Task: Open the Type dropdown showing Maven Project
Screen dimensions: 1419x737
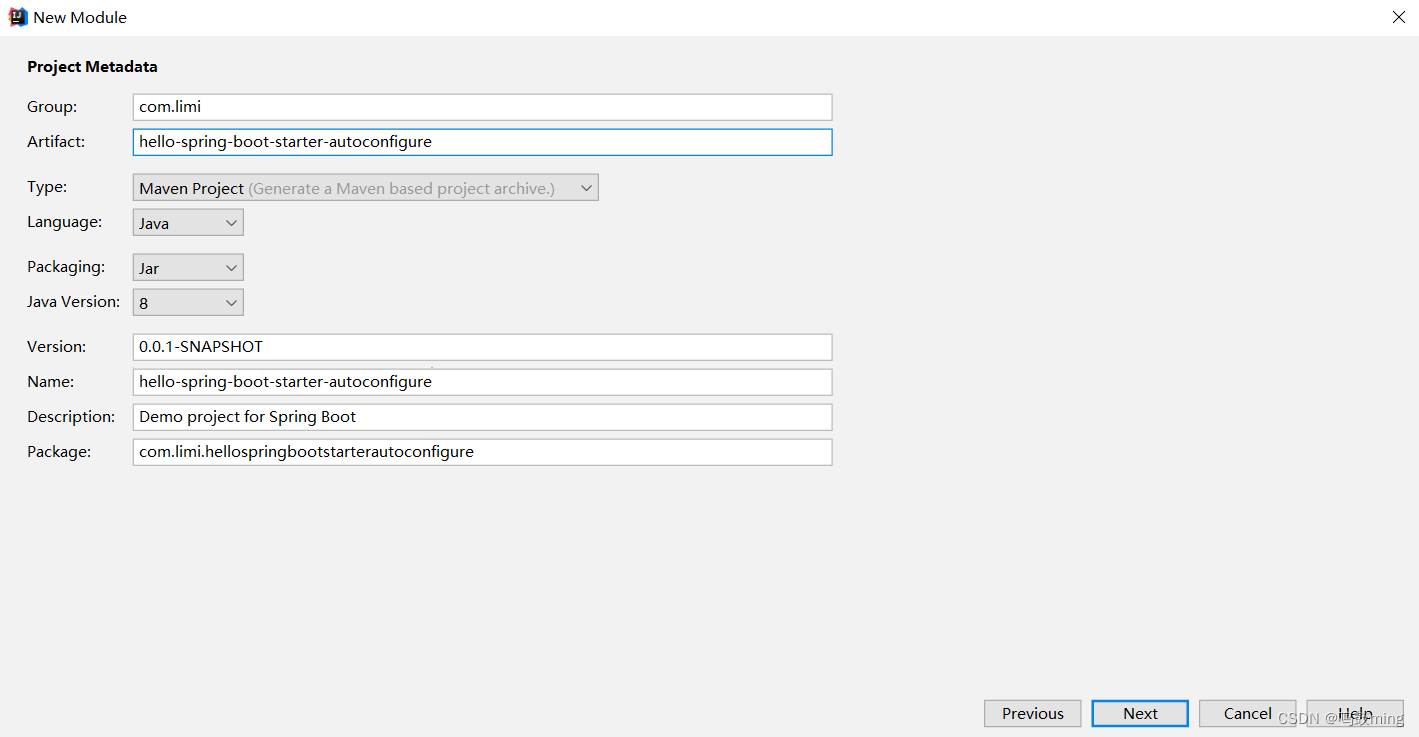Action: point(365,188)
